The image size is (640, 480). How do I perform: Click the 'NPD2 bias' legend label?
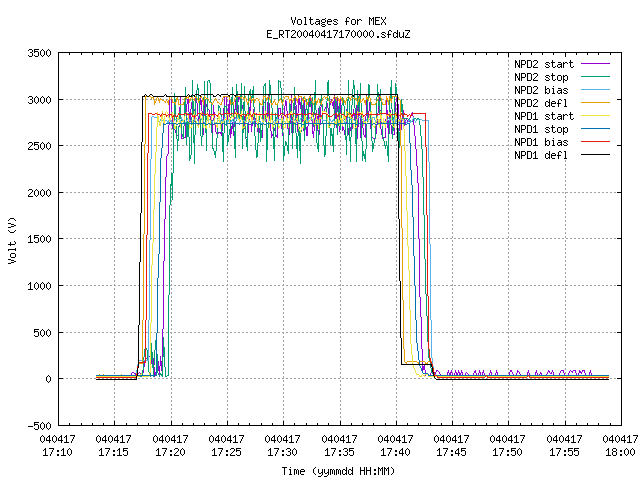(541, 90)
